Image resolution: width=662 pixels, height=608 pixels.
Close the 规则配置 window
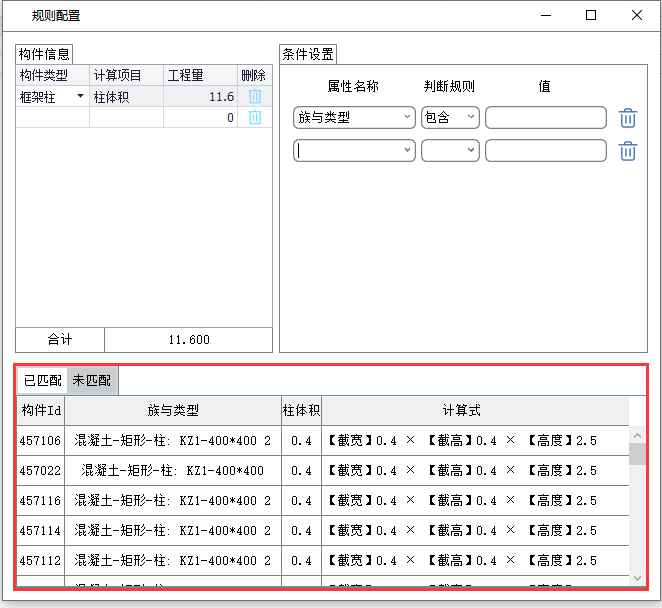click(637, 15)
